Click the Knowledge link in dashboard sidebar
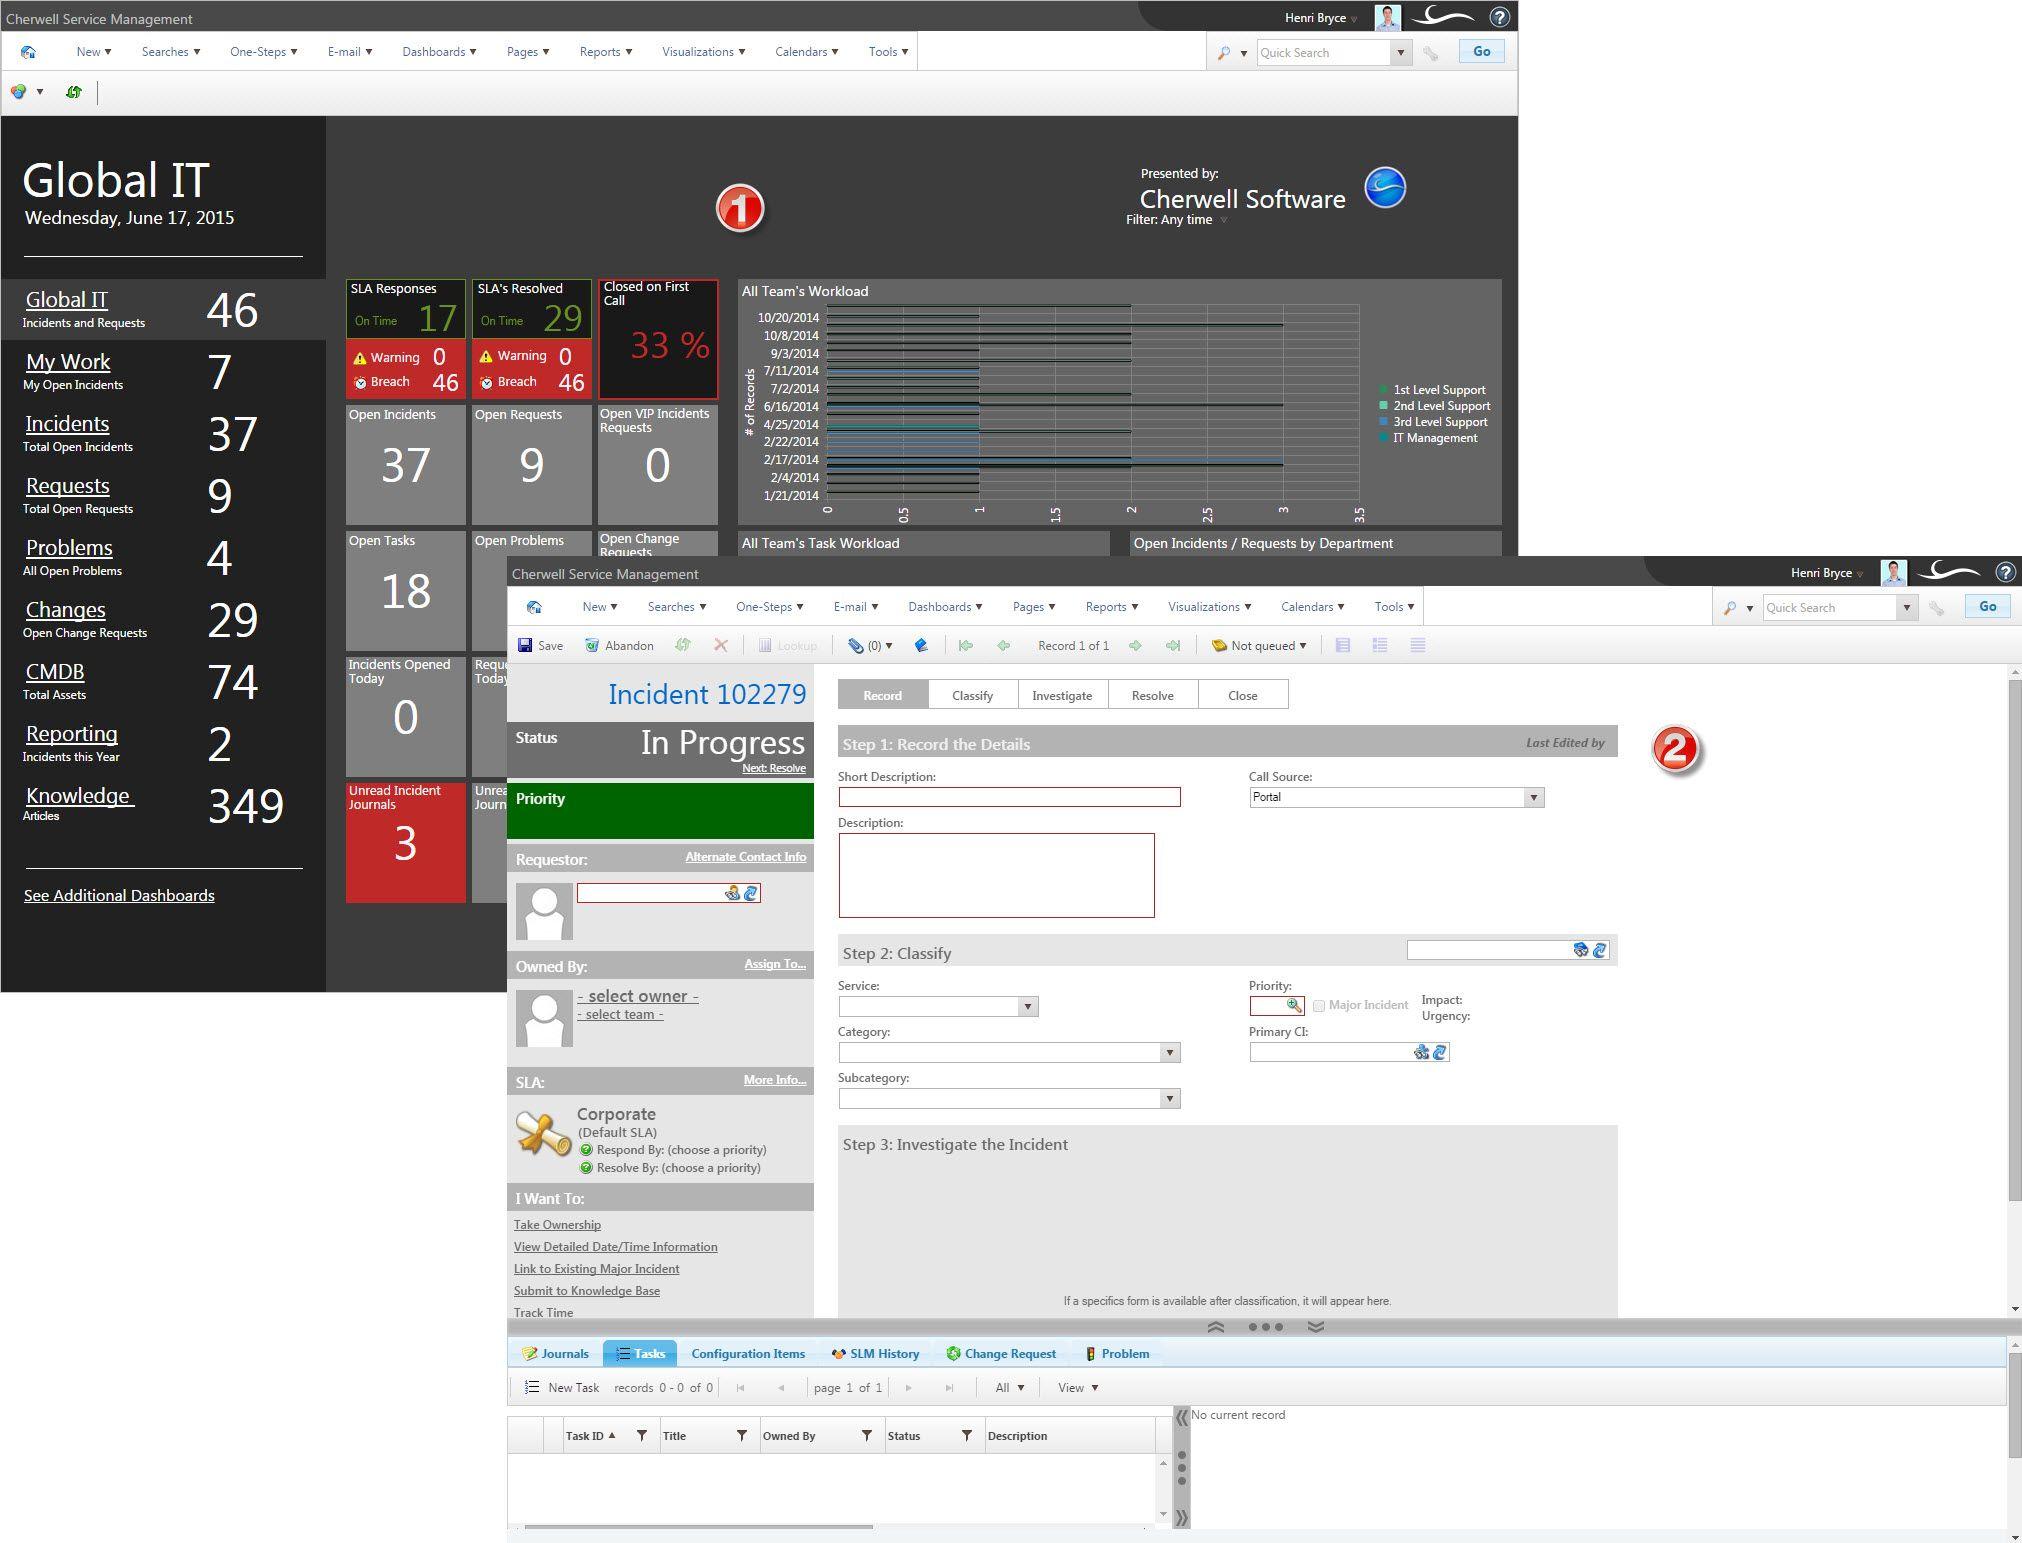The height and width of the screenshot is (1543, 2022). coord(79,796)
